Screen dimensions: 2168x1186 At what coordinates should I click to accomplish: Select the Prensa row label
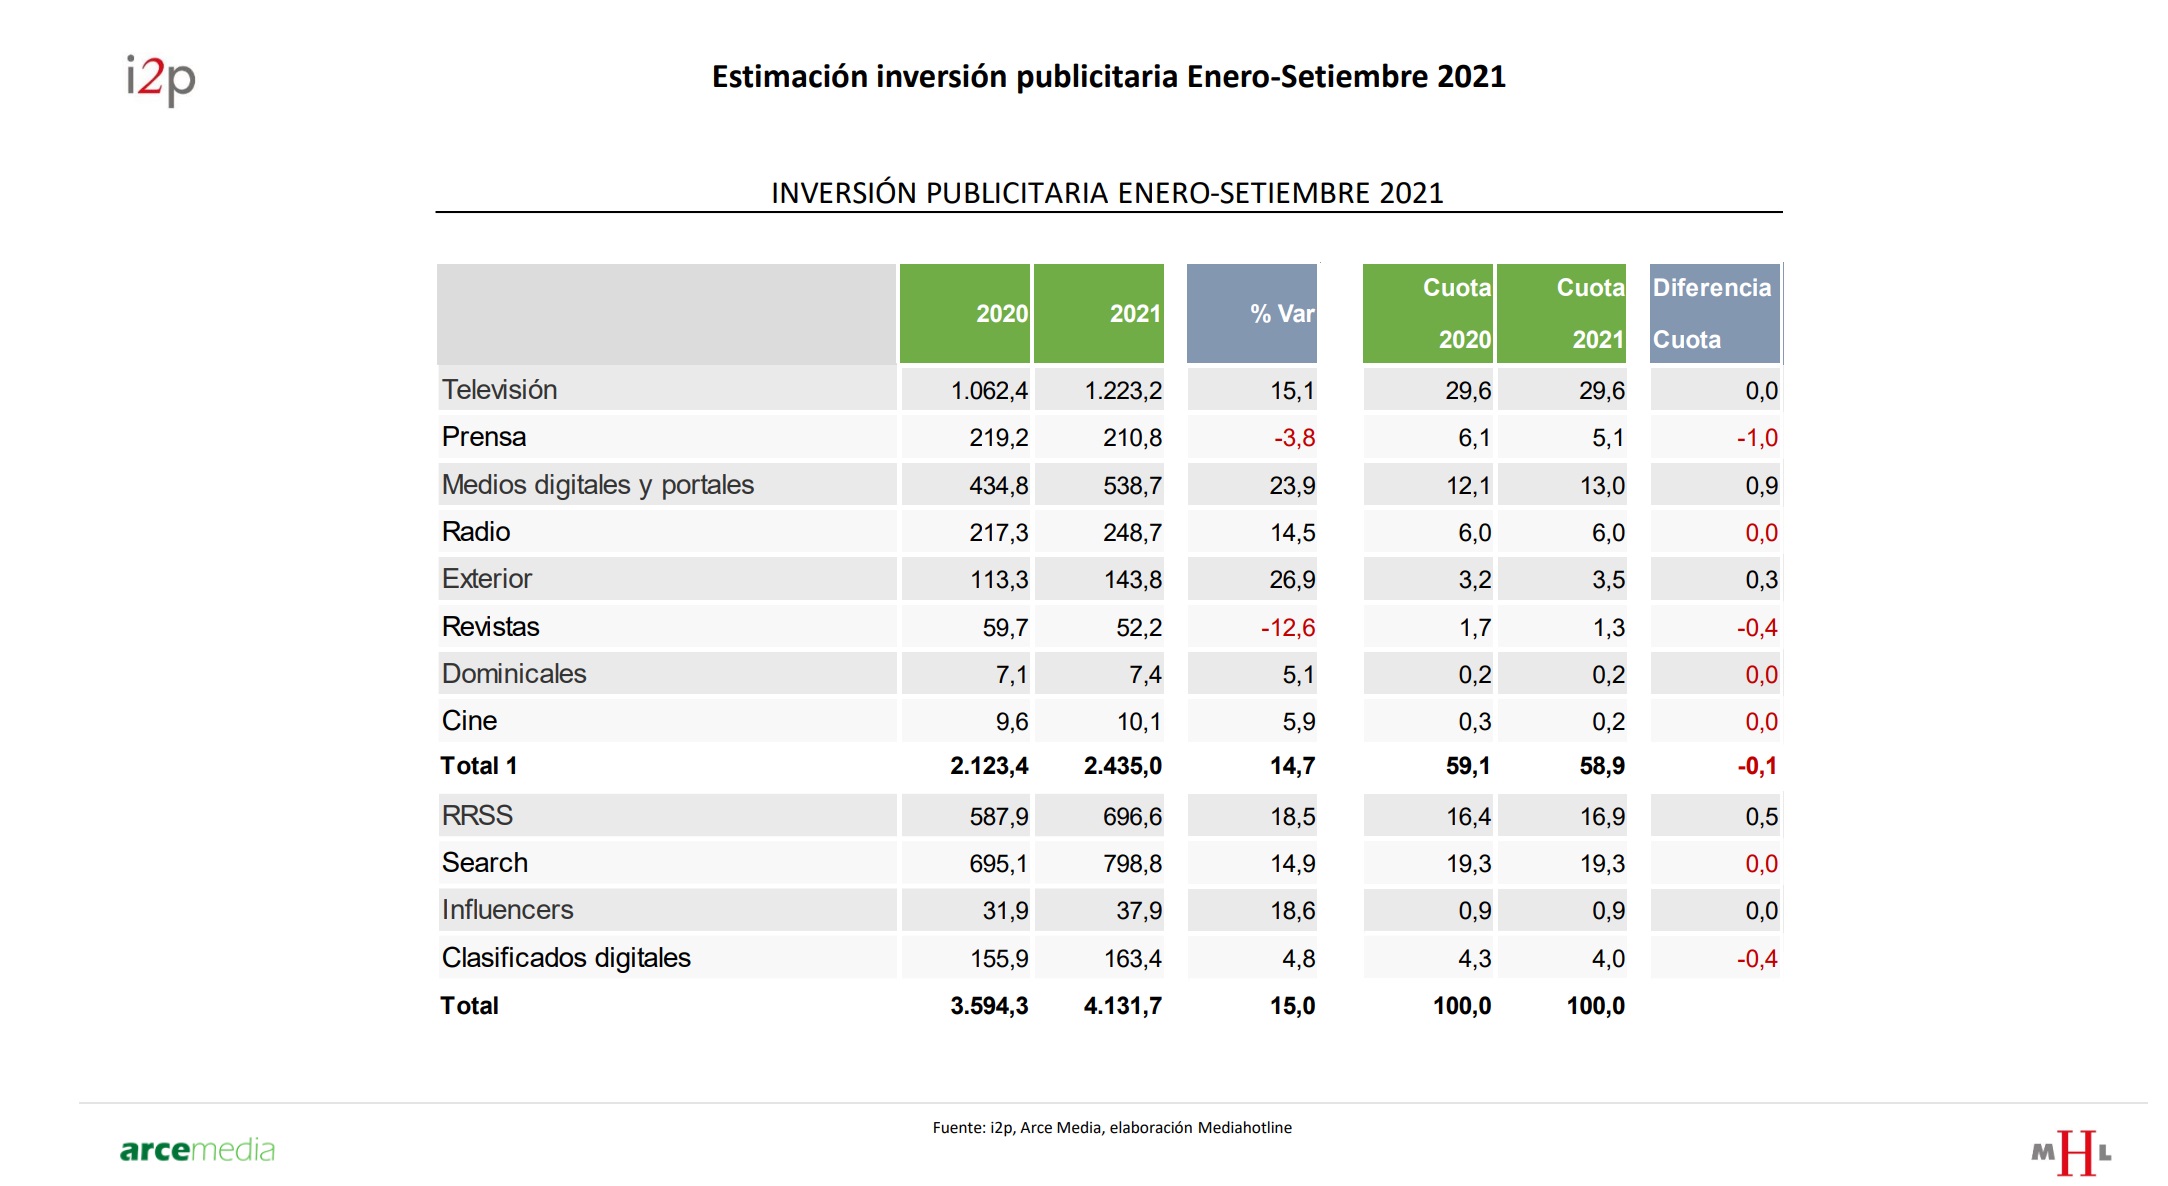click(484, 437)
